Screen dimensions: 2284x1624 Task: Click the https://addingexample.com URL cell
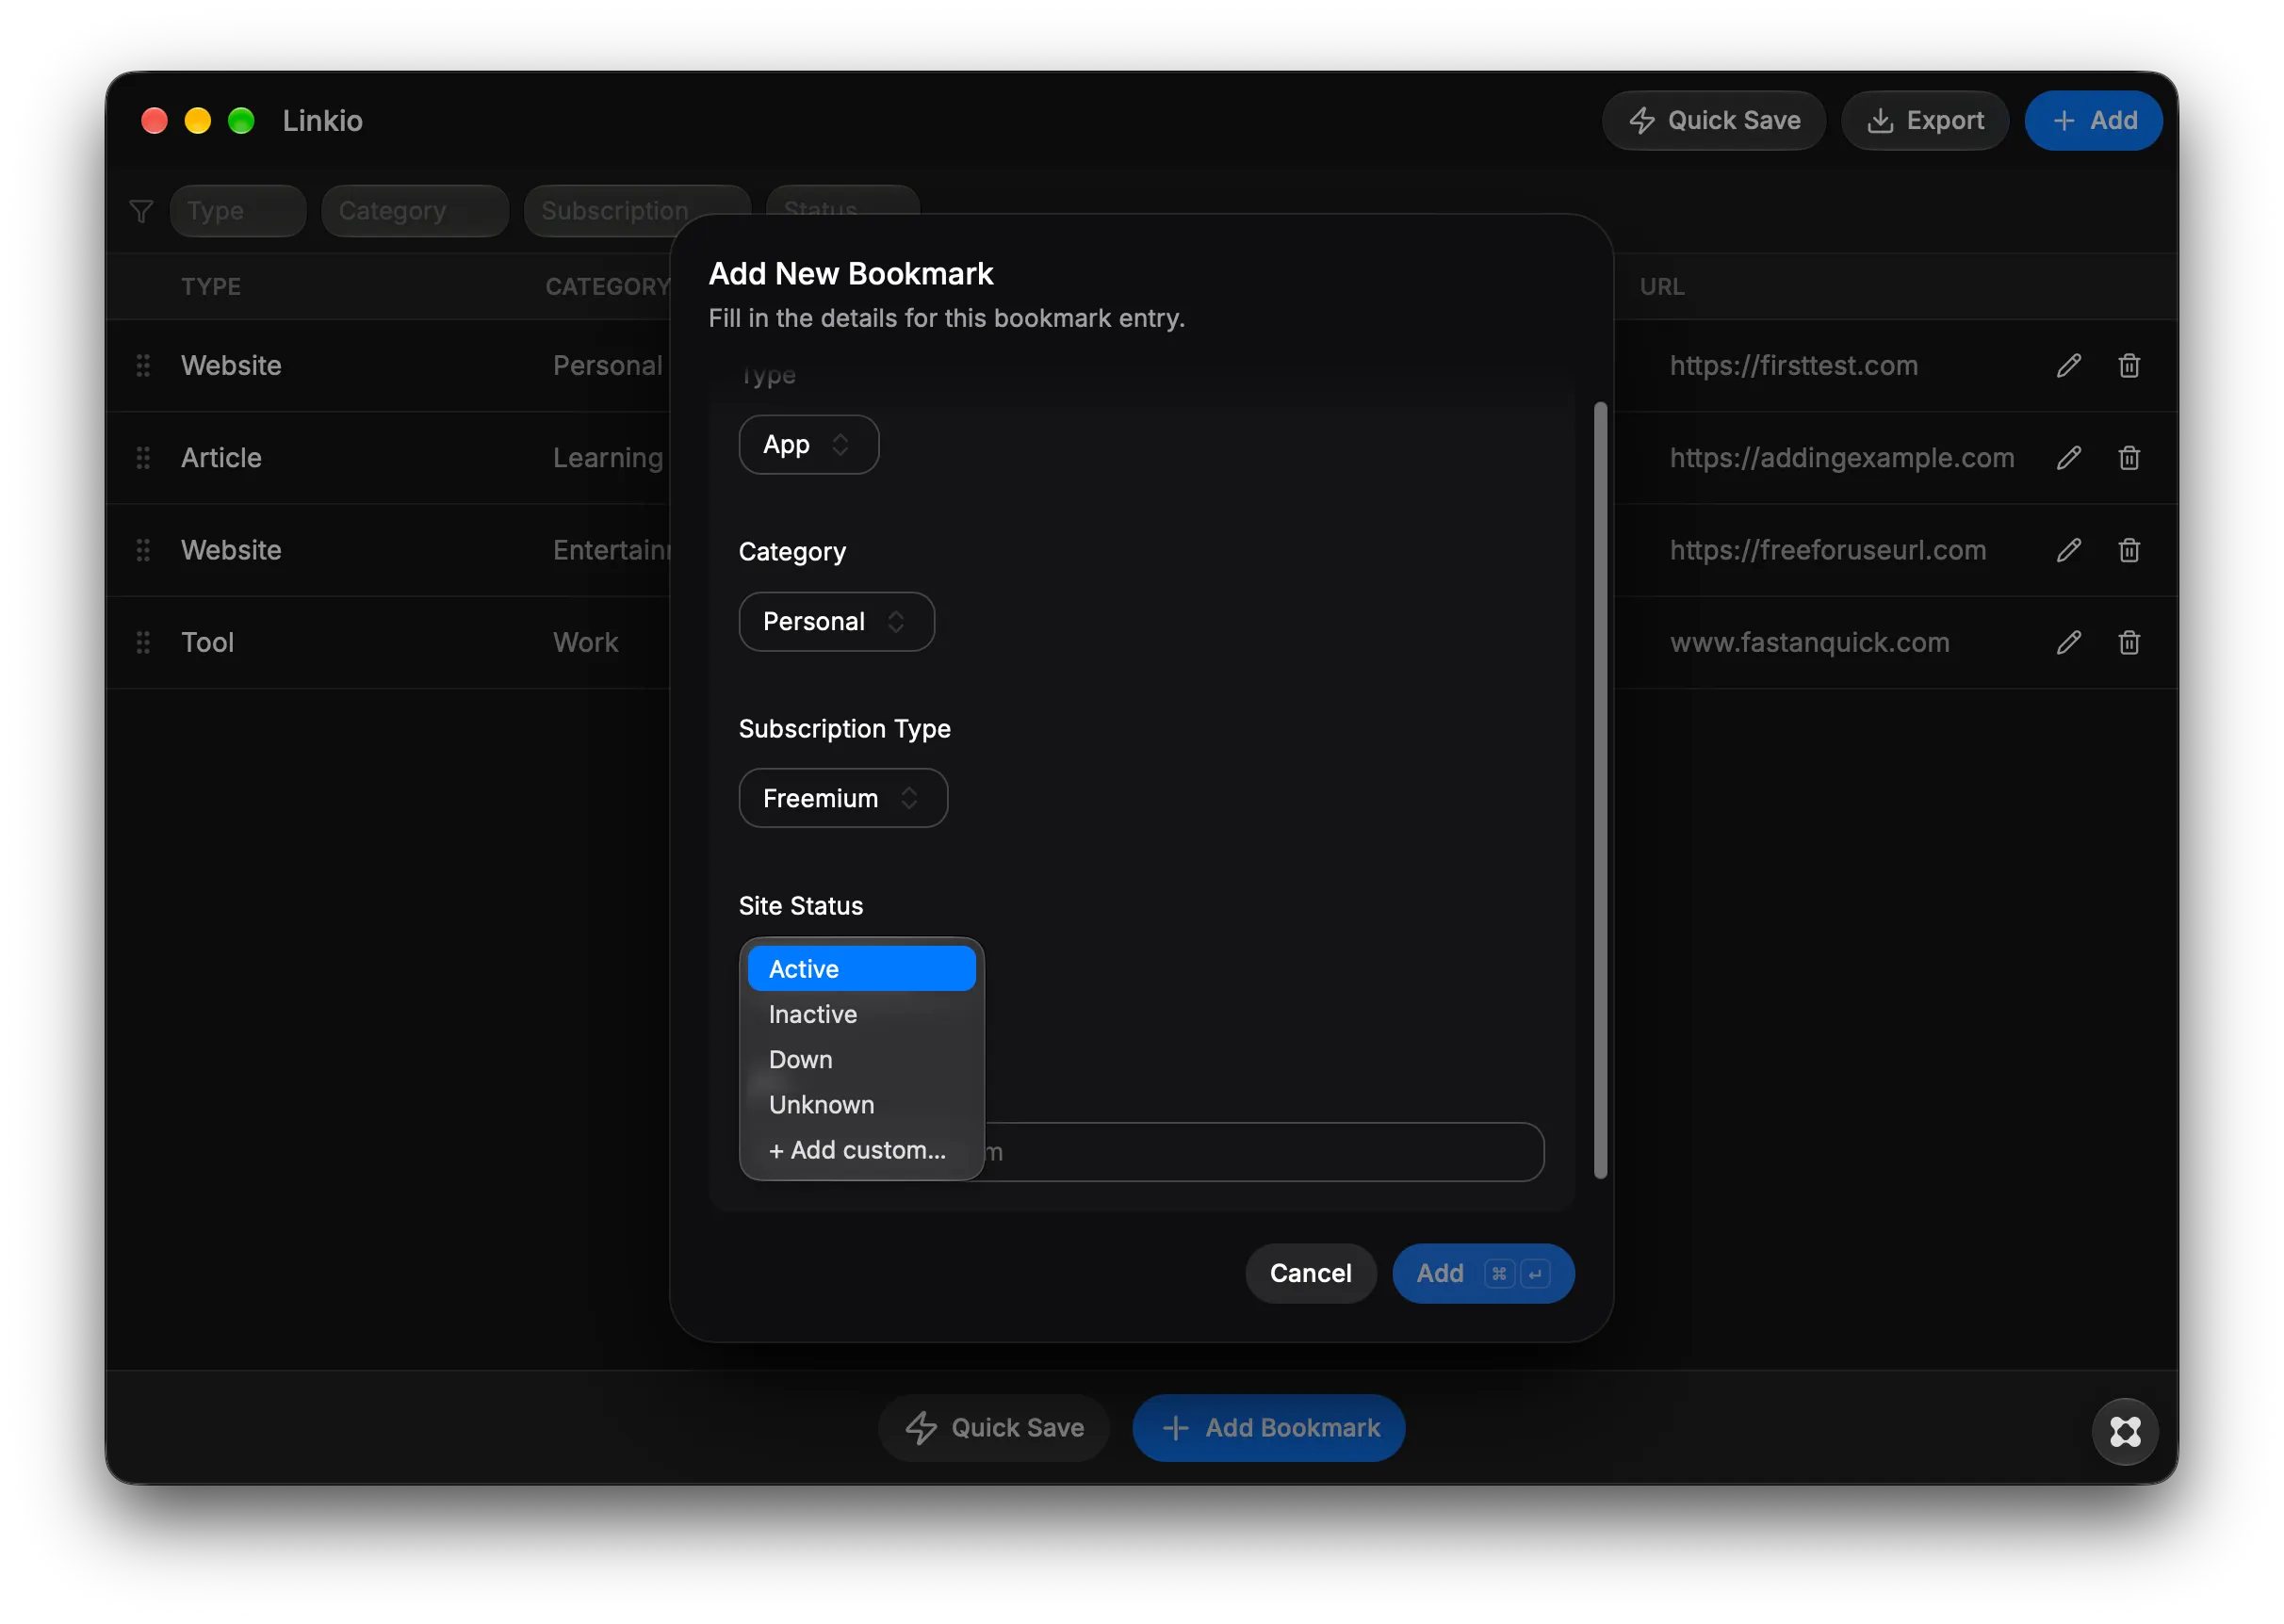[1841, 458]
